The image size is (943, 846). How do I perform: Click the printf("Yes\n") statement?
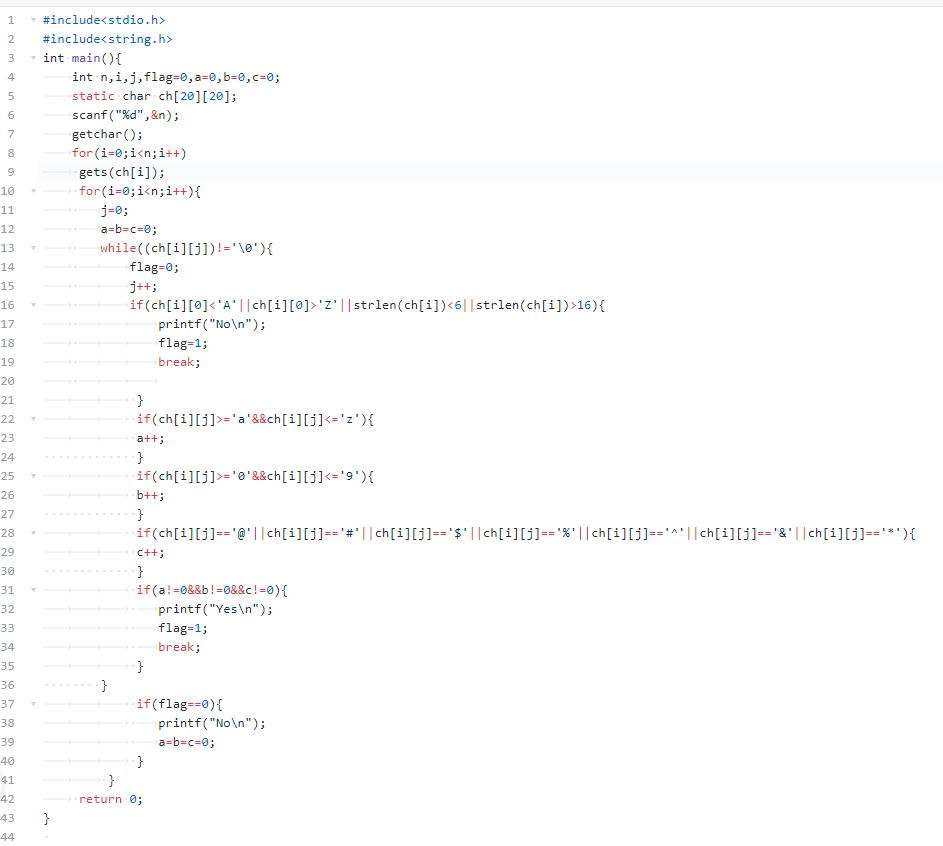[215, 609]
